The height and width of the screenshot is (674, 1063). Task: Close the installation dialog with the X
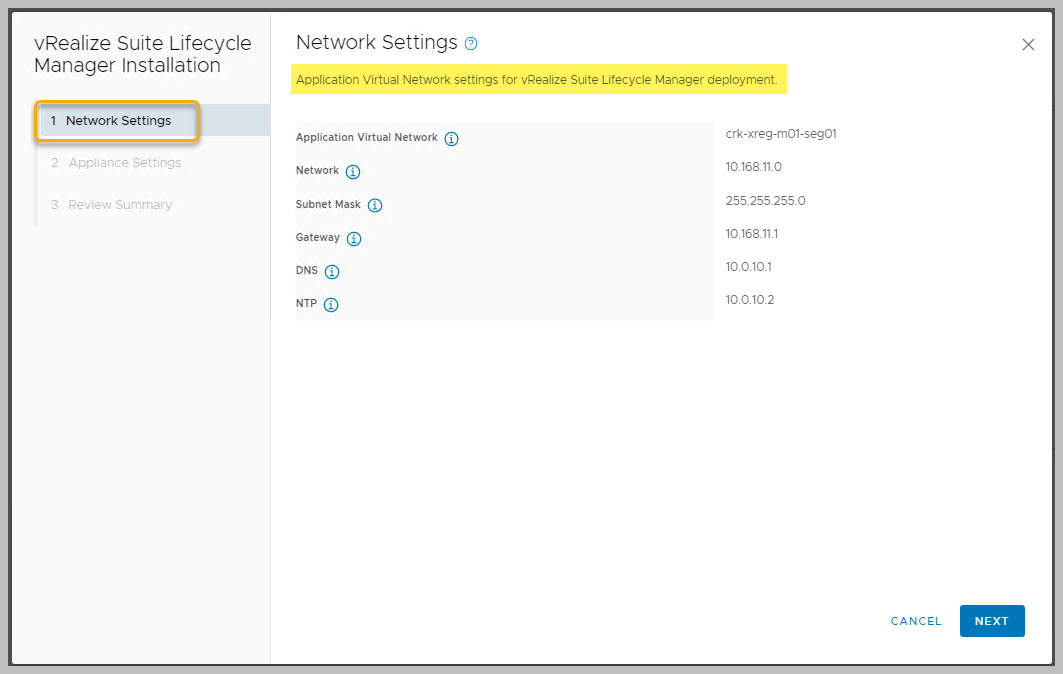[1028, 45]
